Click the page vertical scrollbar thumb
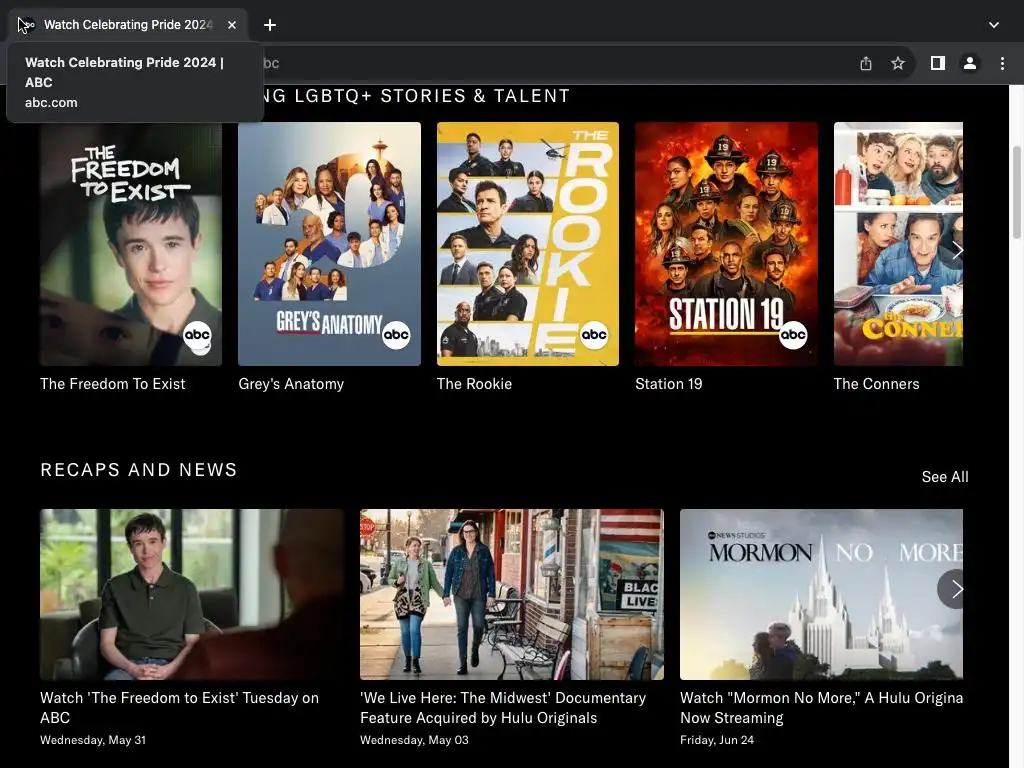1024x768 pixels. click(1017, 193)
